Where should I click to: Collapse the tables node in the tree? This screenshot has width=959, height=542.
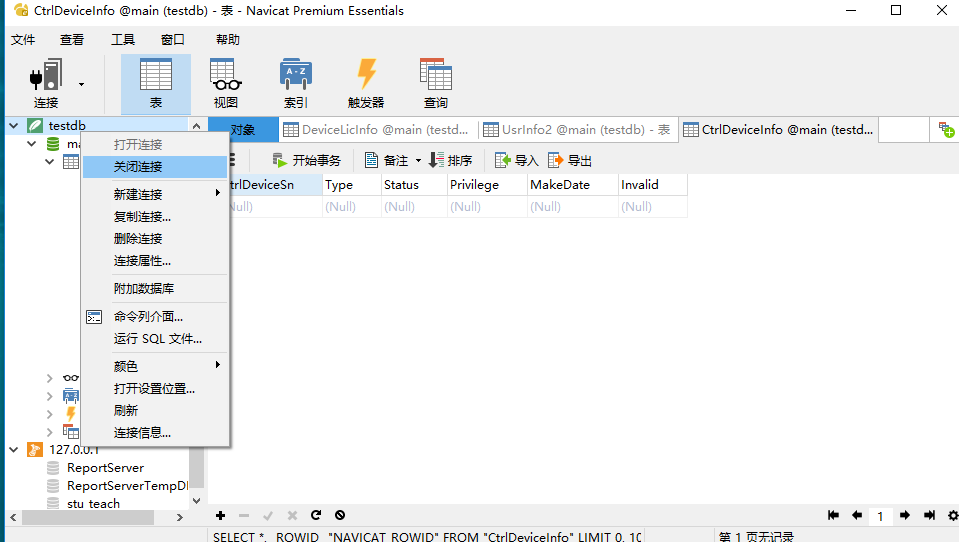(50, 161)
